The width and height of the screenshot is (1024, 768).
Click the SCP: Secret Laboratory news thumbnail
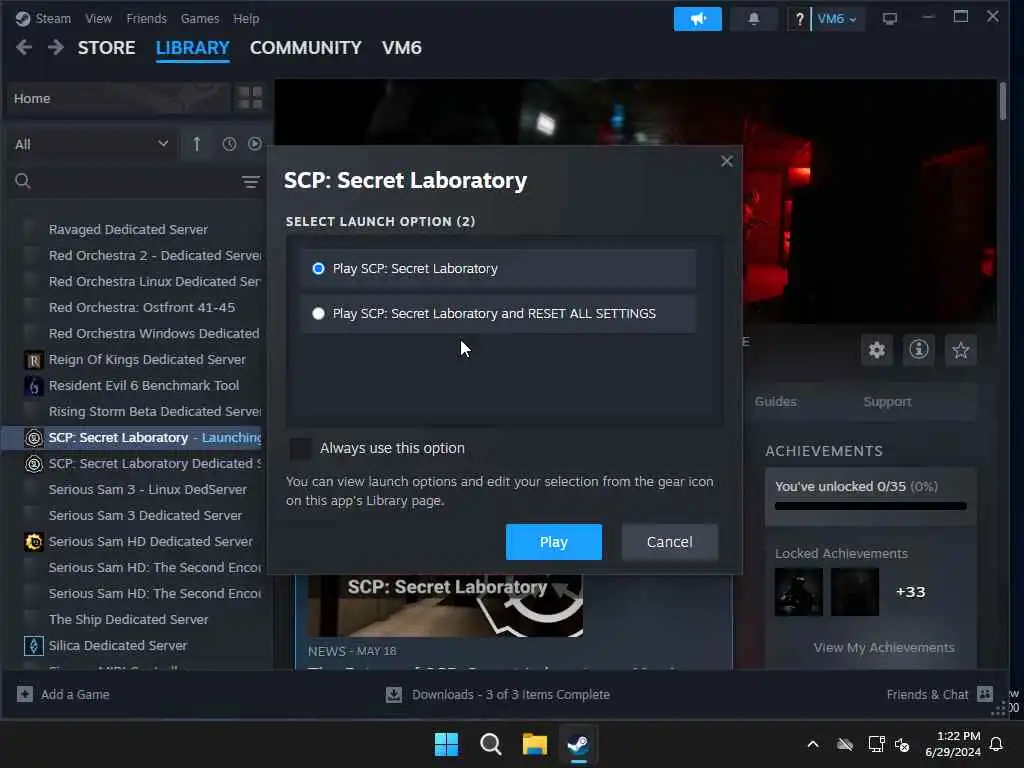445,605
